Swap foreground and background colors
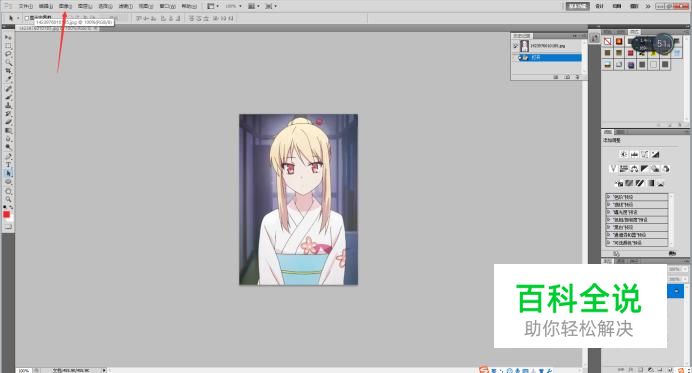The image size is (692, 373). click(11, 207)
